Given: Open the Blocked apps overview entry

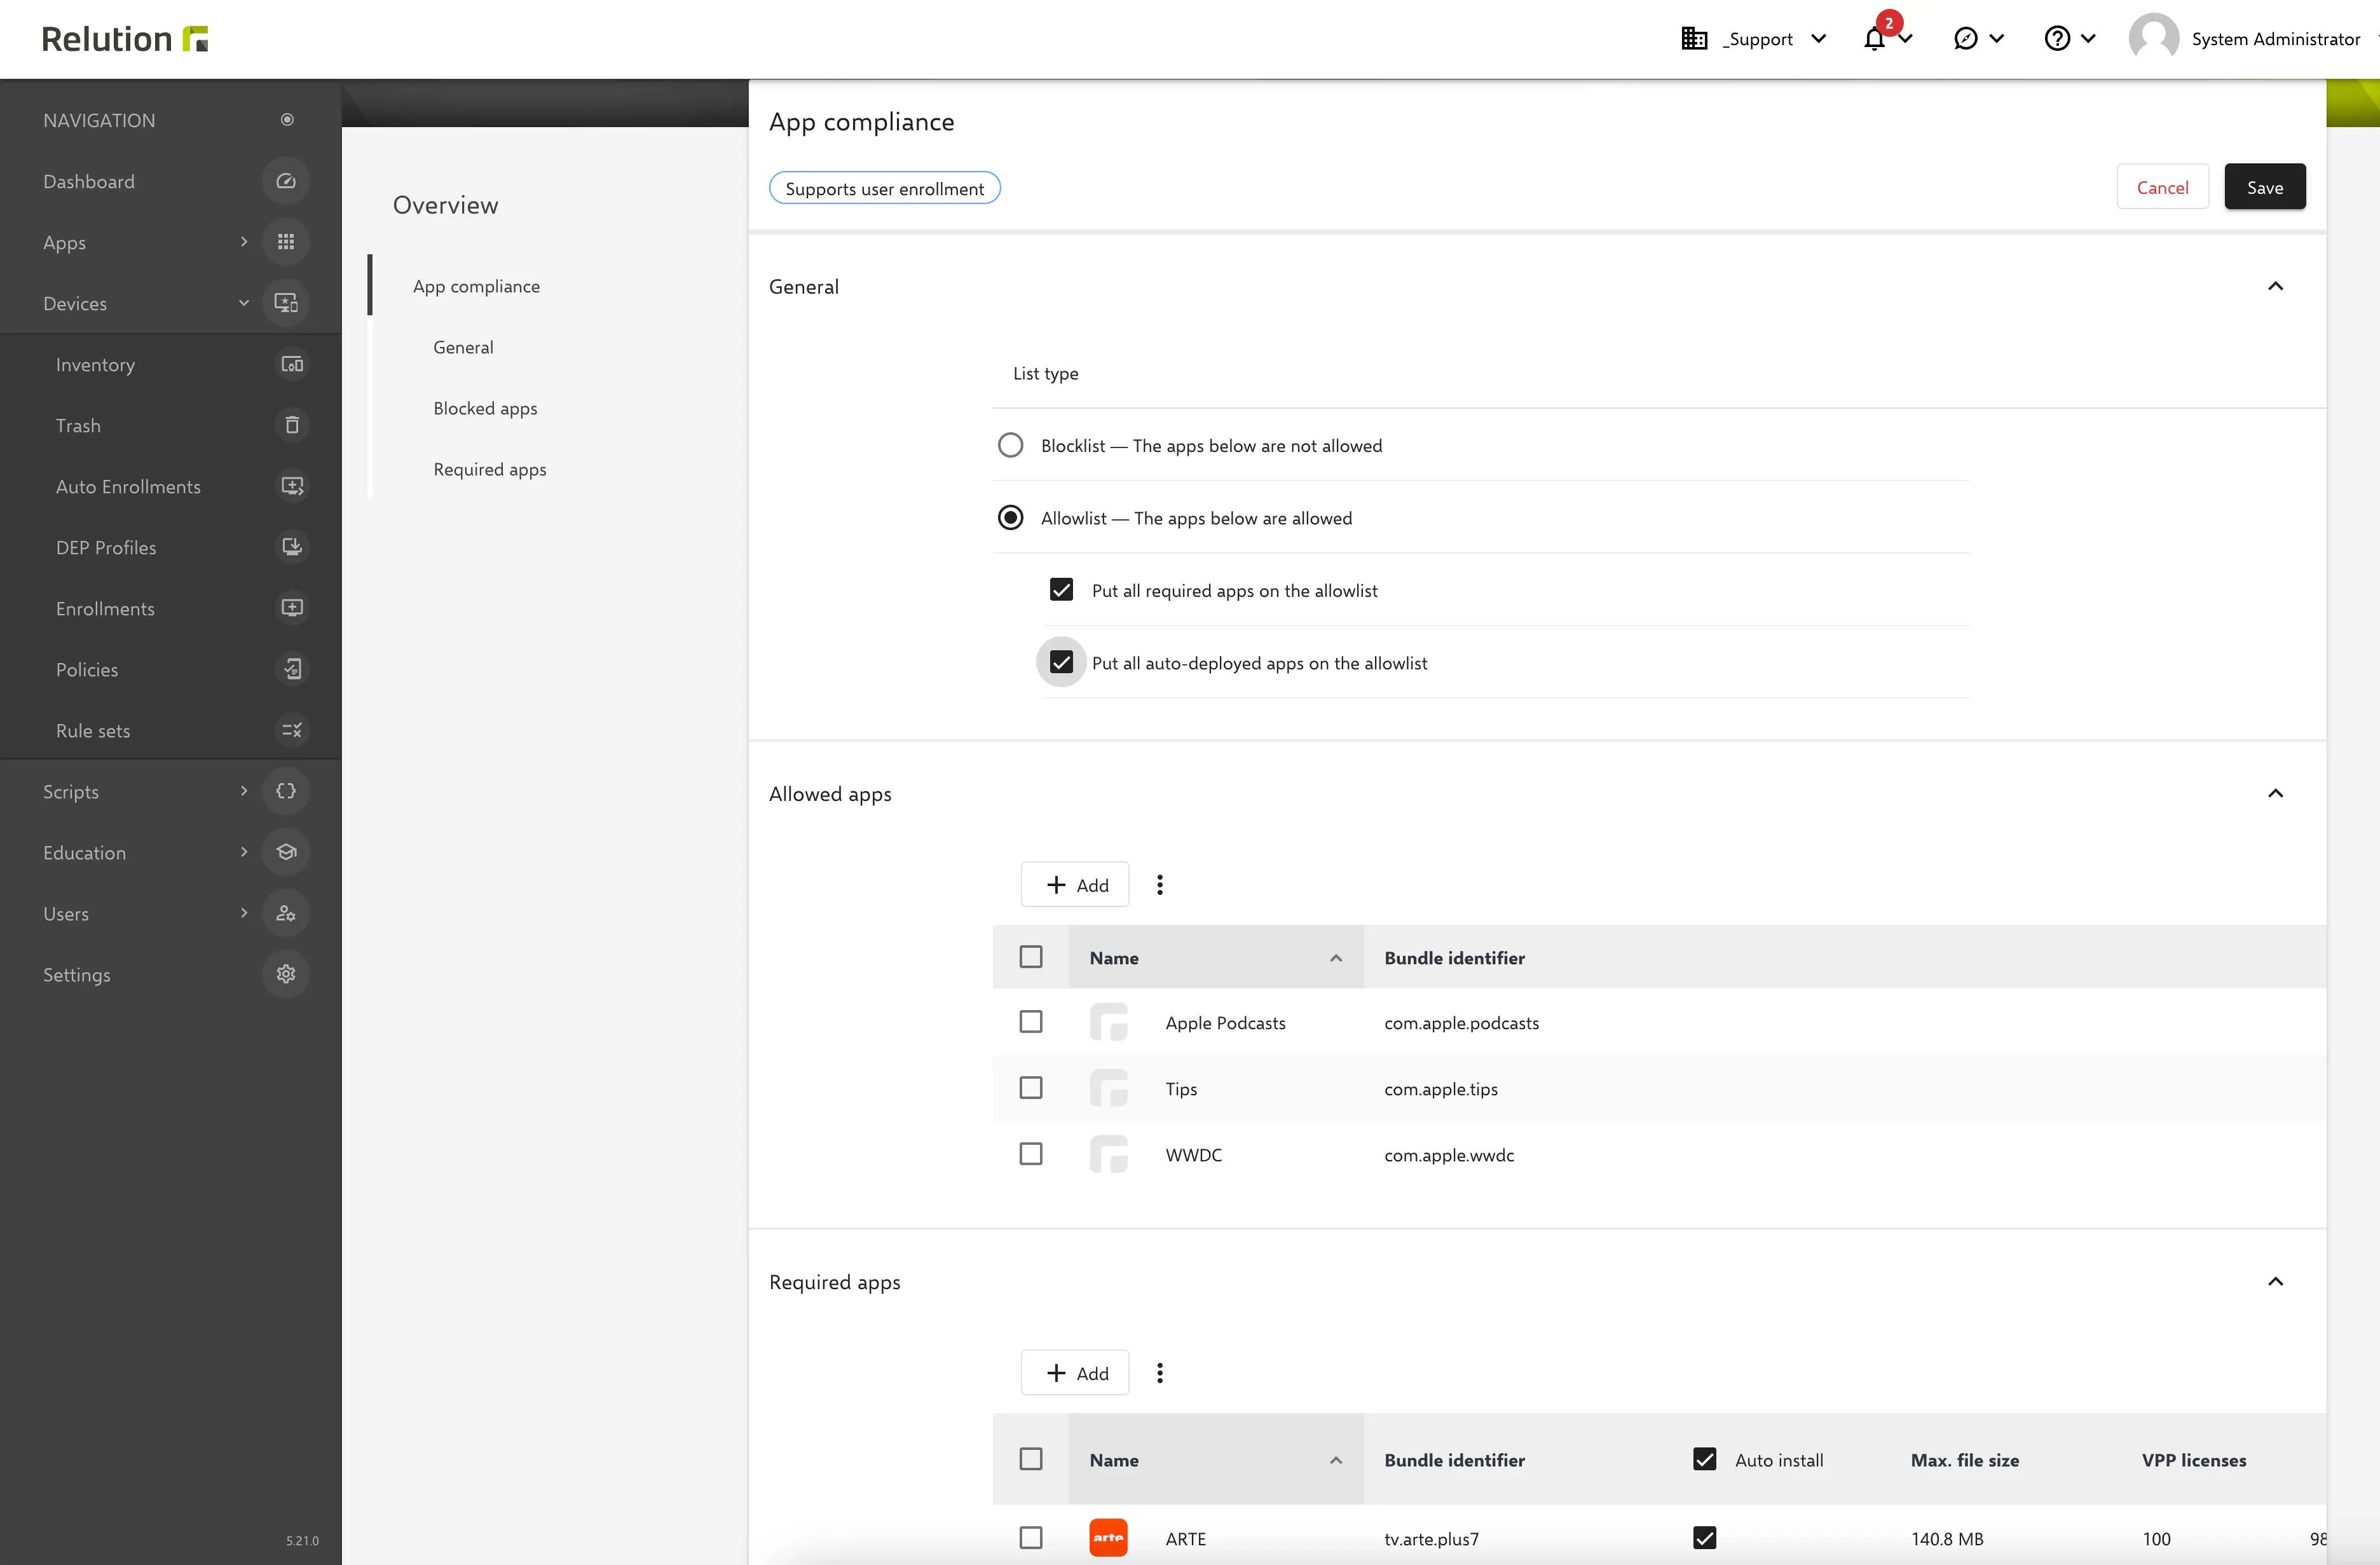Looking at the screenshot, I should [x=486, y=408].
